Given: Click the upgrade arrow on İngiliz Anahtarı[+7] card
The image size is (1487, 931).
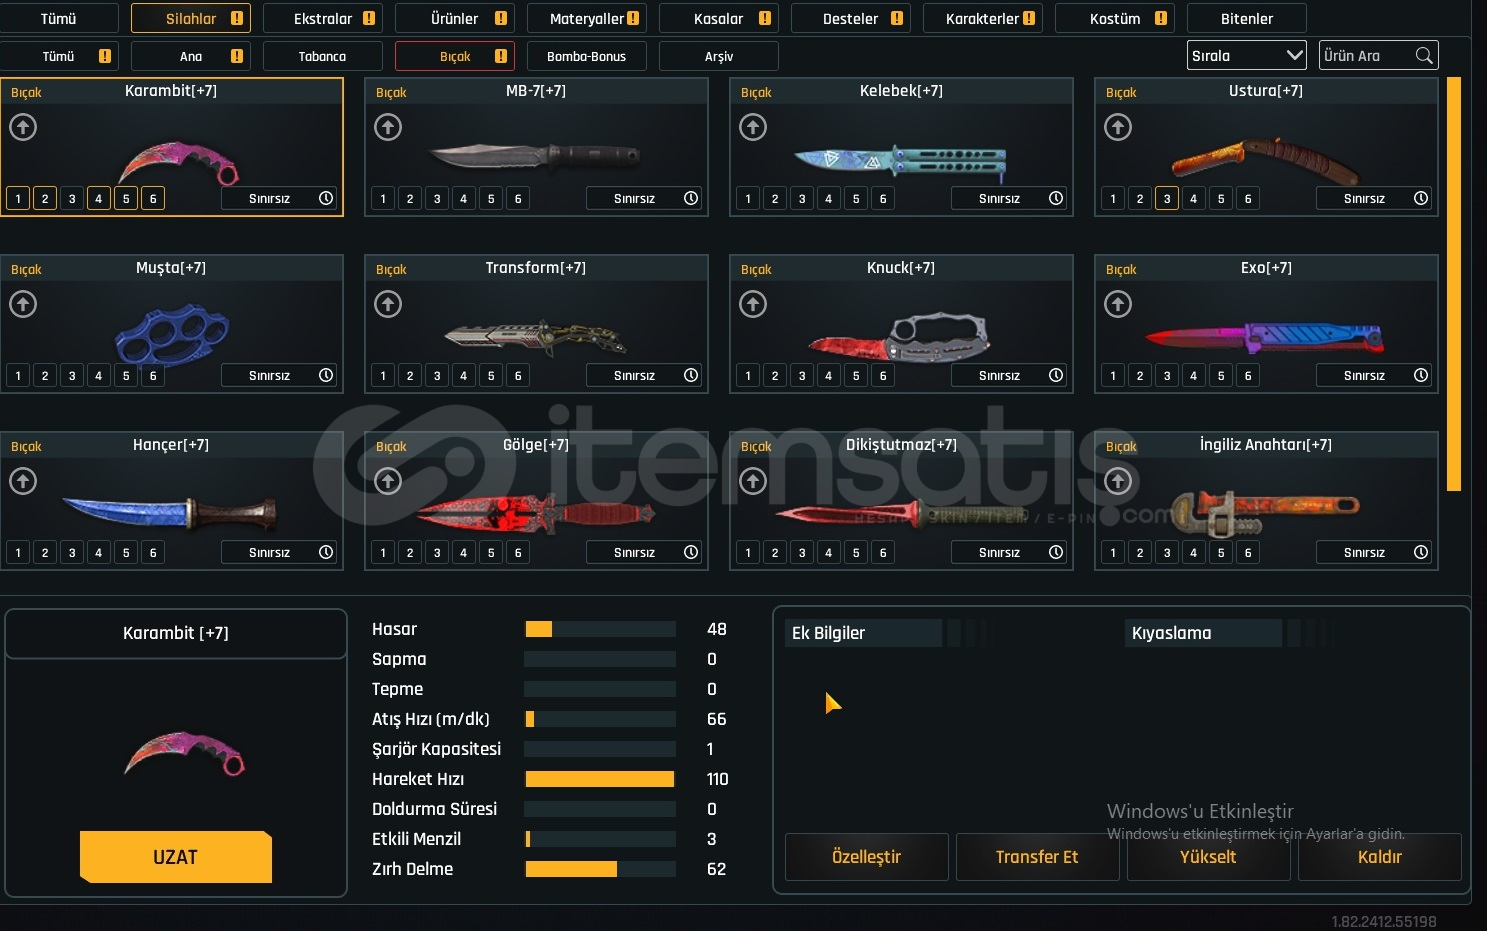Looking at the screenshot, I should [1118, 481].
